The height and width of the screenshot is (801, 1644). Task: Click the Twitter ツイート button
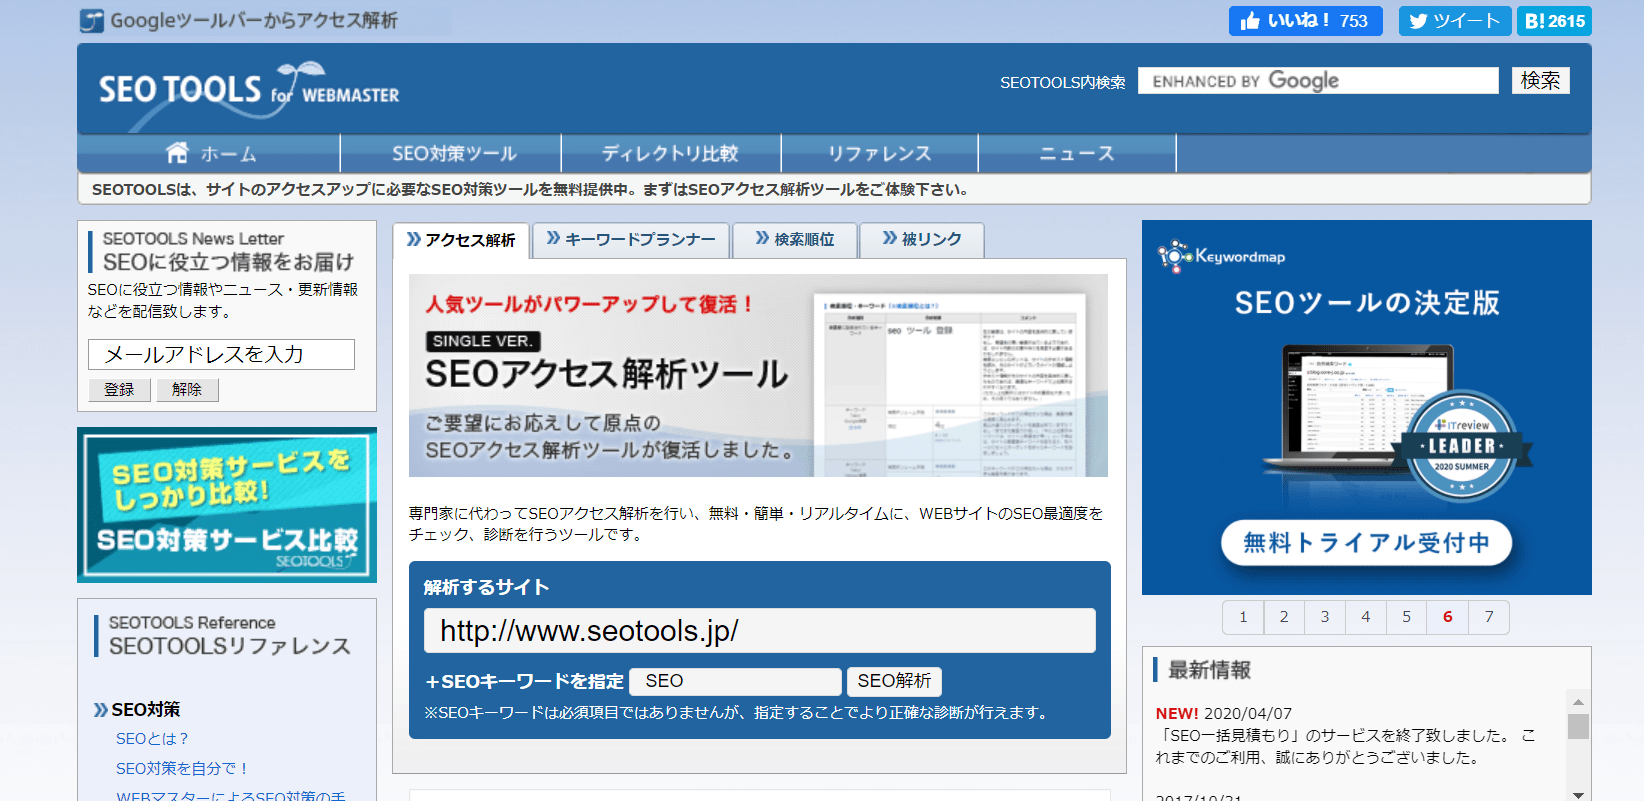coord(1455,21)
